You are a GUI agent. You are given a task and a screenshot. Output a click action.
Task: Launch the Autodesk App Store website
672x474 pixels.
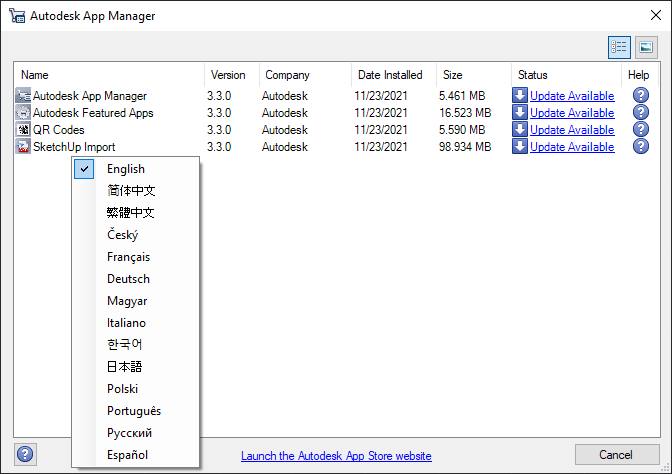[336, 456]
